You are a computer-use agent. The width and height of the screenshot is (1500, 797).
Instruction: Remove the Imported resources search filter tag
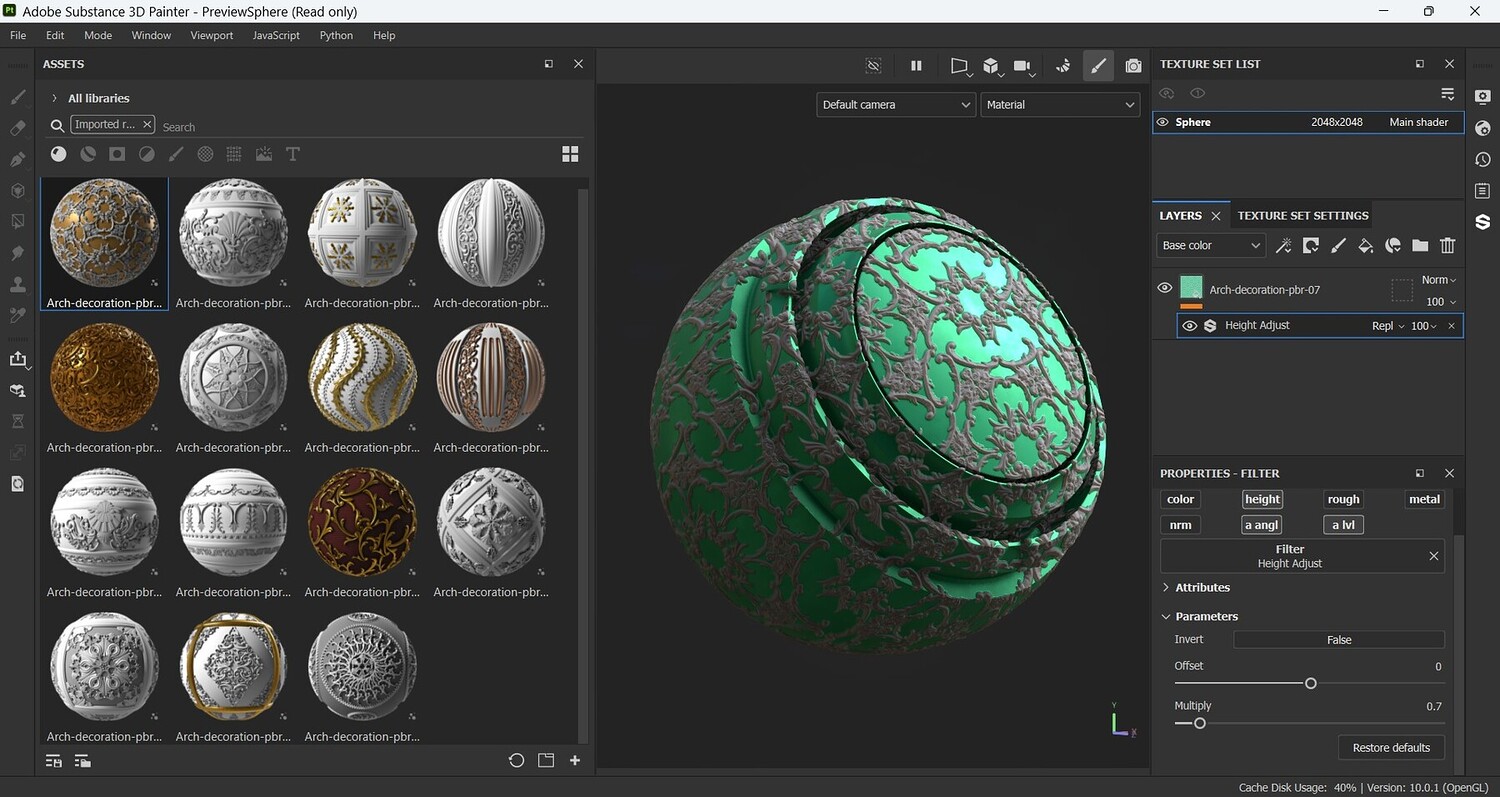147,124
